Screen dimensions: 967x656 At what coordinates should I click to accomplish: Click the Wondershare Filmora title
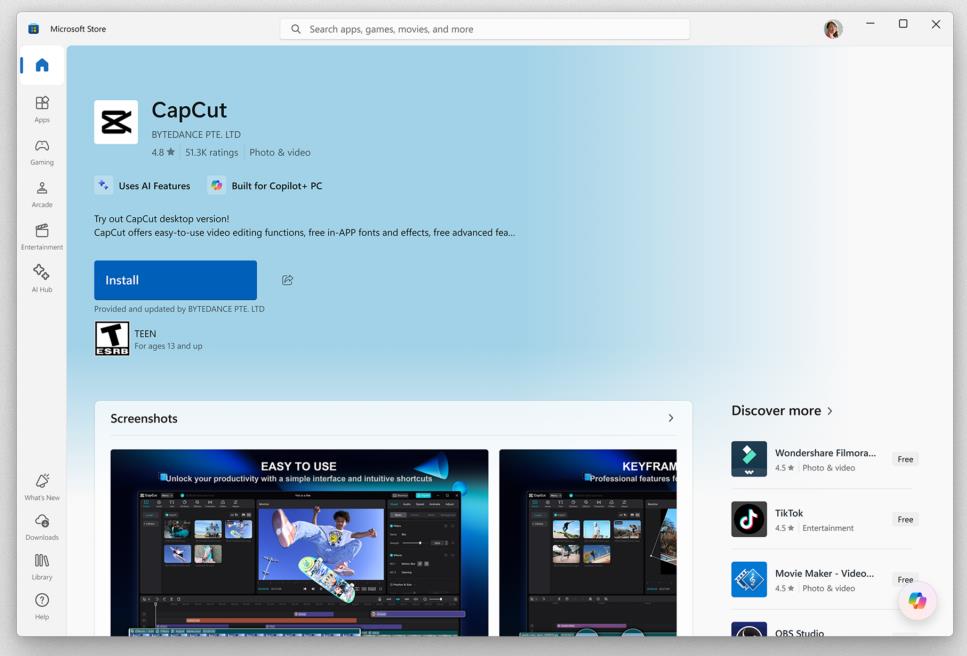click(x=825, y=453)
